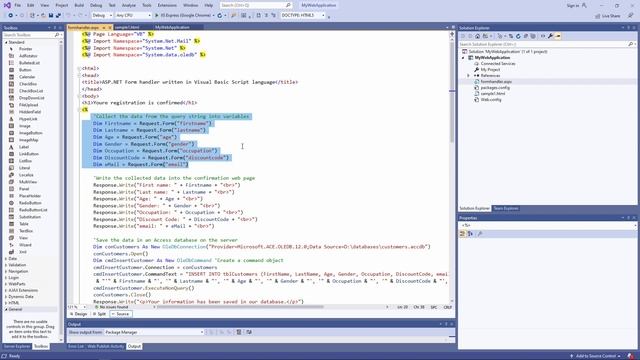
Task: Click the Toggle Word Wrap icon in Output
Action: [x=249, y=332]
